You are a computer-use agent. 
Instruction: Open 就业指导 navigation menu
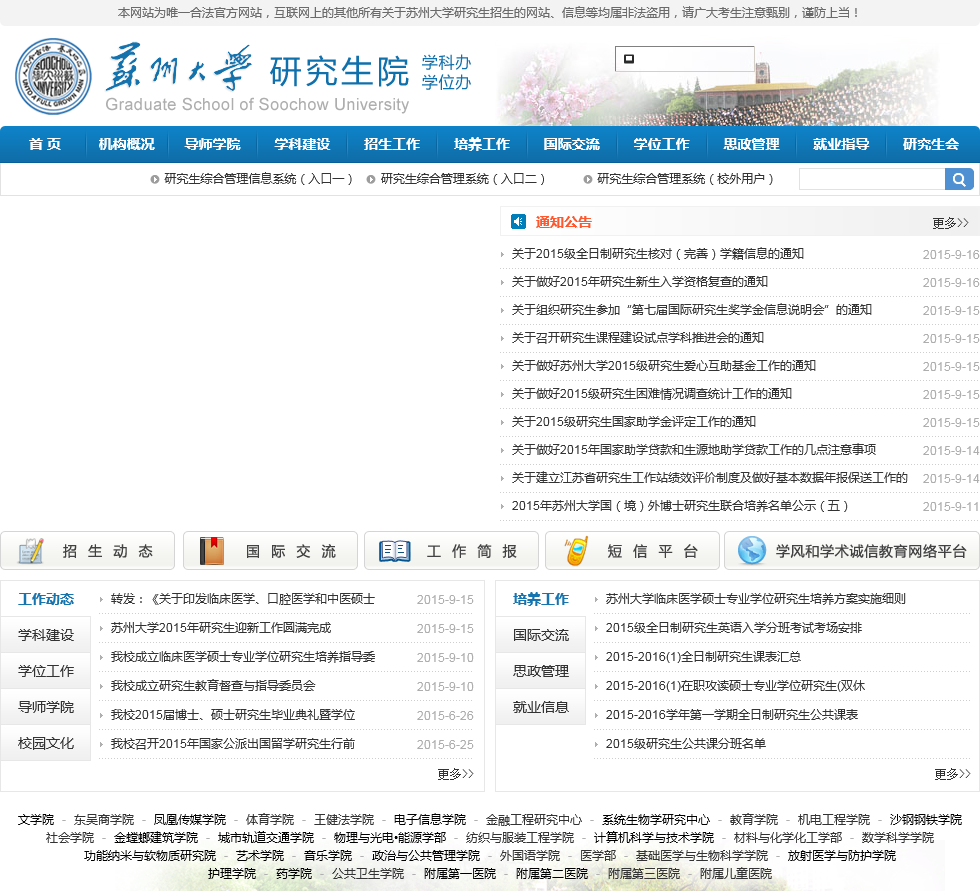click(841, 144)
